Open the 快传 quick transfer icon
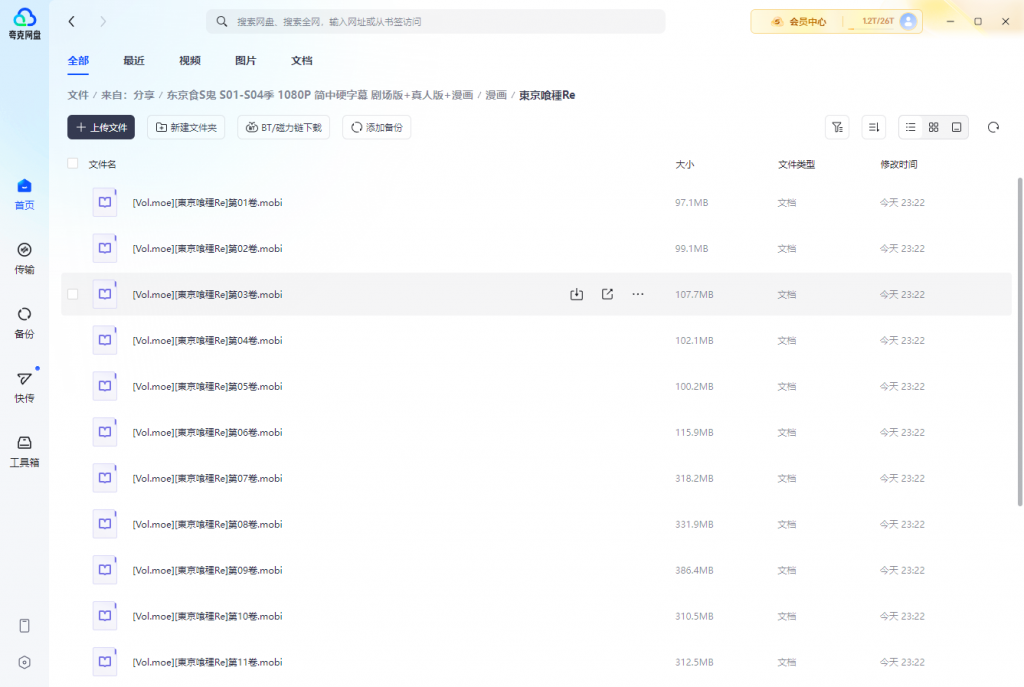 [24, 387]
